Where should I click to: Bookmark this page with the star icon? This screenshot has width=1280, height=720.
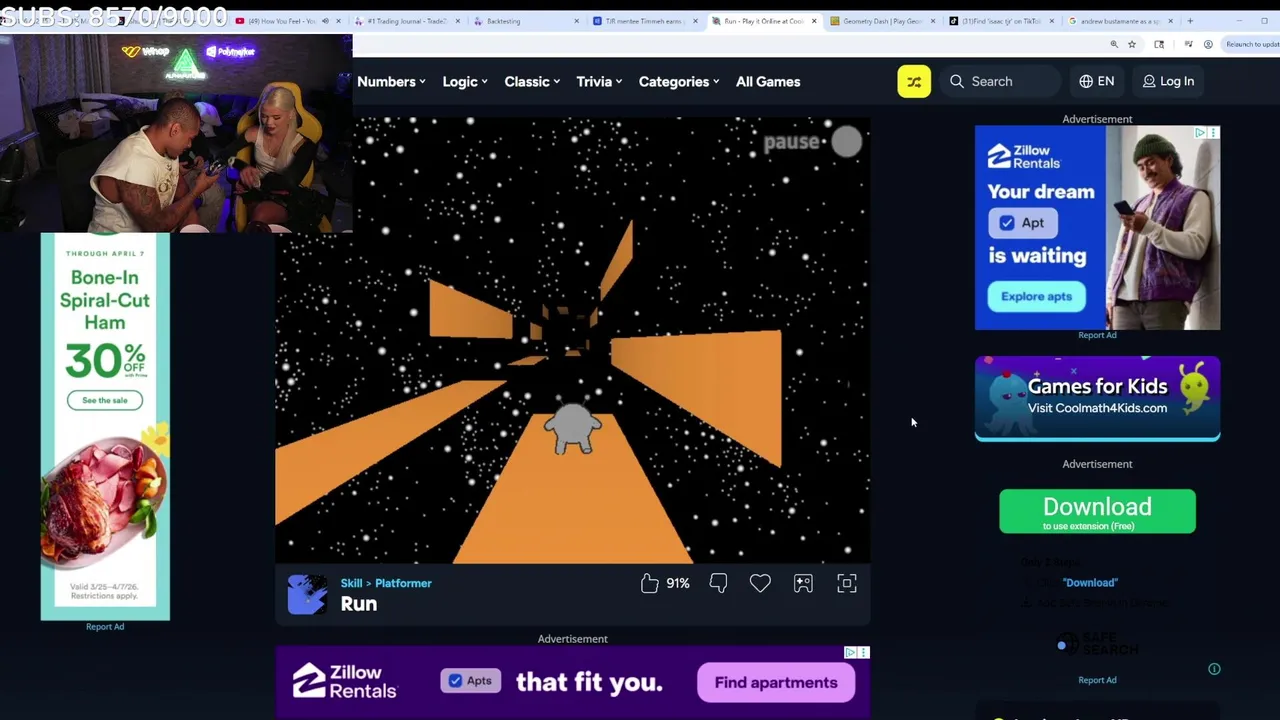1132,44
